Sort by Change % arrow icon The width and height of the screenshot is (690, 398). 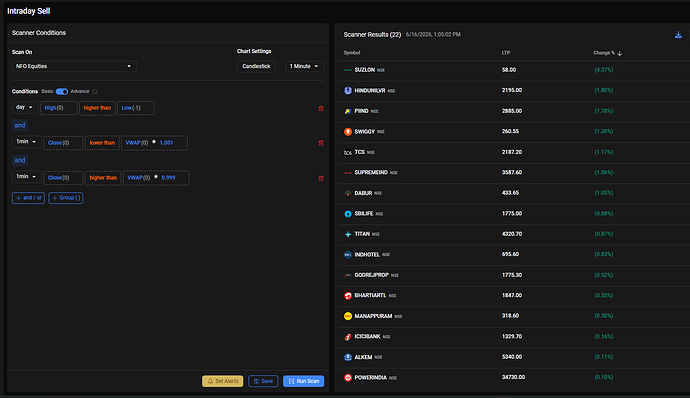point(620,53)
